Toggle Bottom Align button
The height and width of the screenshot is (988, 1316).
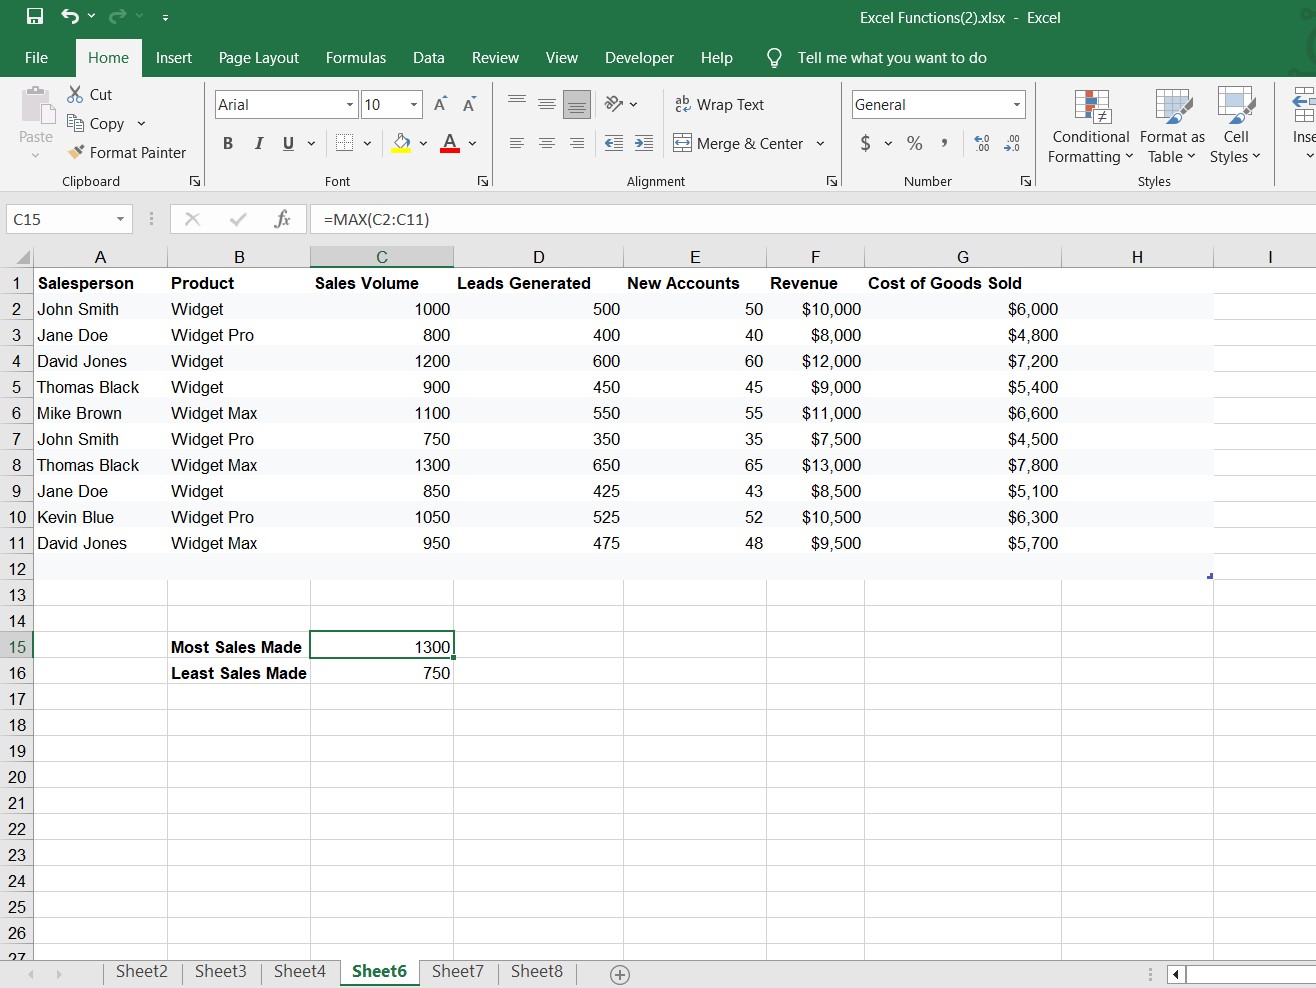point(577,104)
